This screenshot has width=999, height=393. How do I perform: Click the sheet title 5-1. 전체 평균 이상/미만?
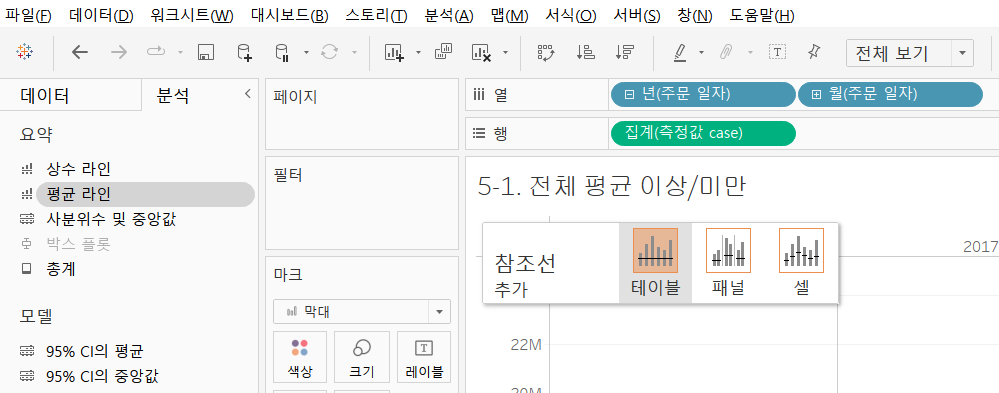click(x=611, y=186)
